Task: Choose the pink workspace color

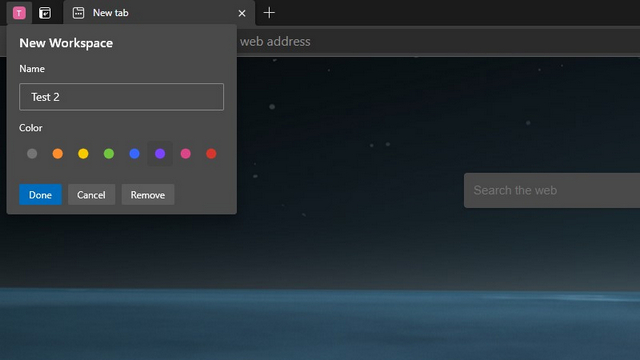Action: coord(186,153)
